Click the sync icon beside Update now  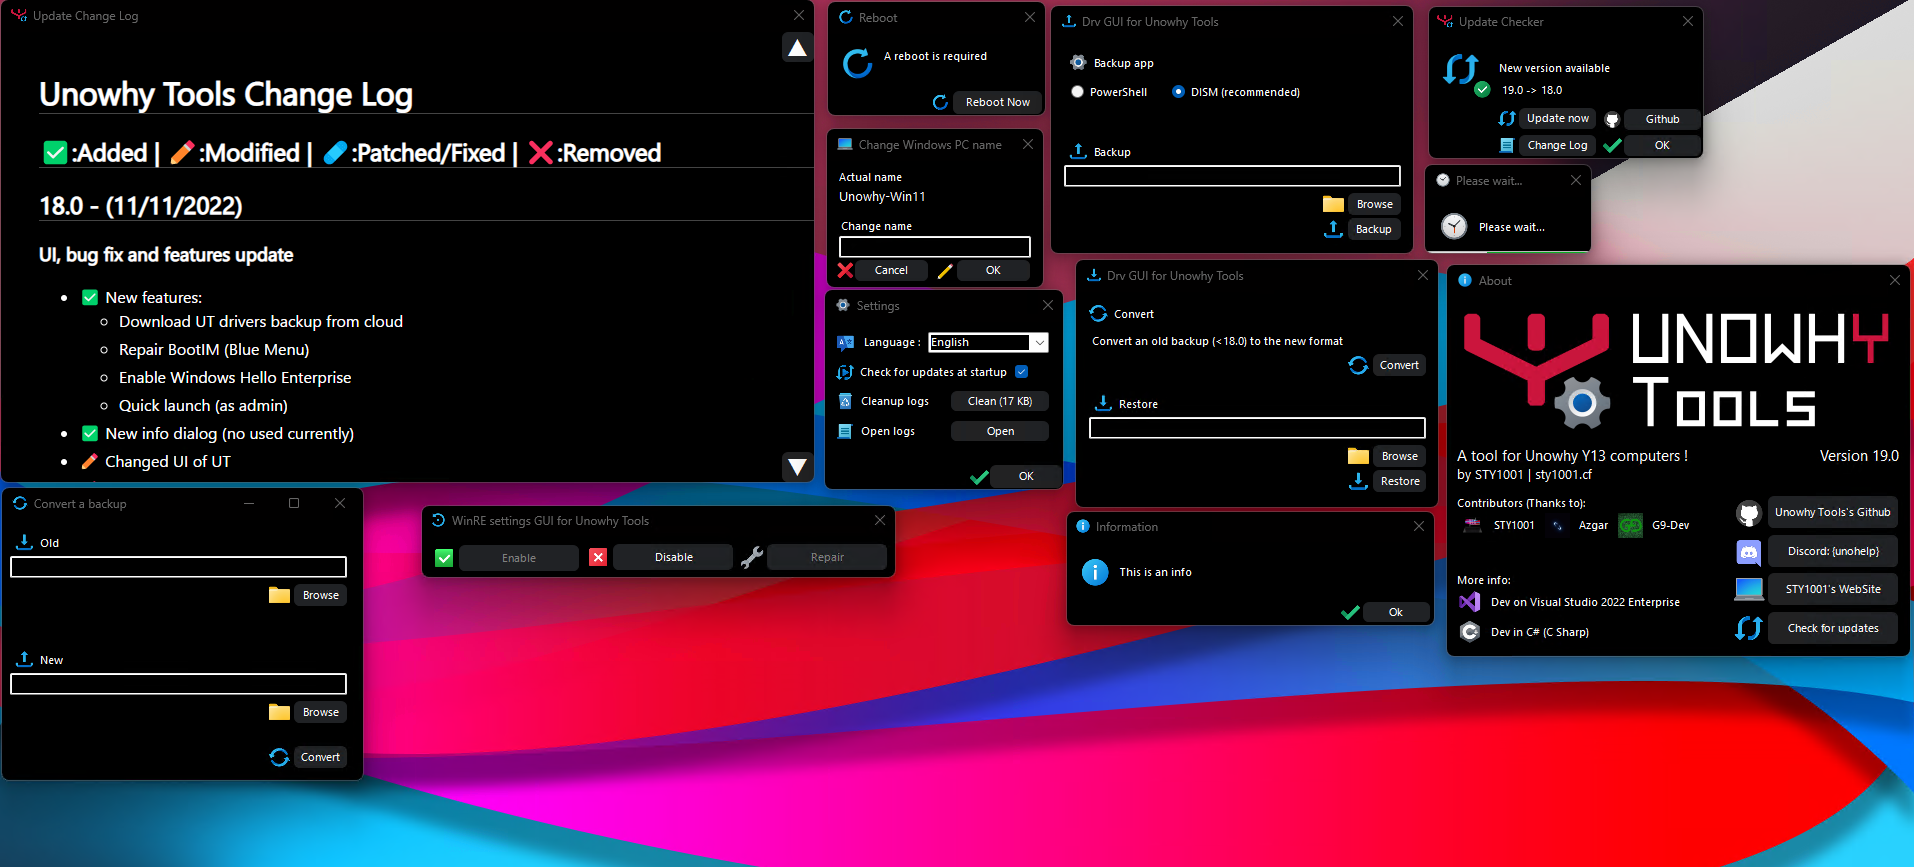[1507, 118]
